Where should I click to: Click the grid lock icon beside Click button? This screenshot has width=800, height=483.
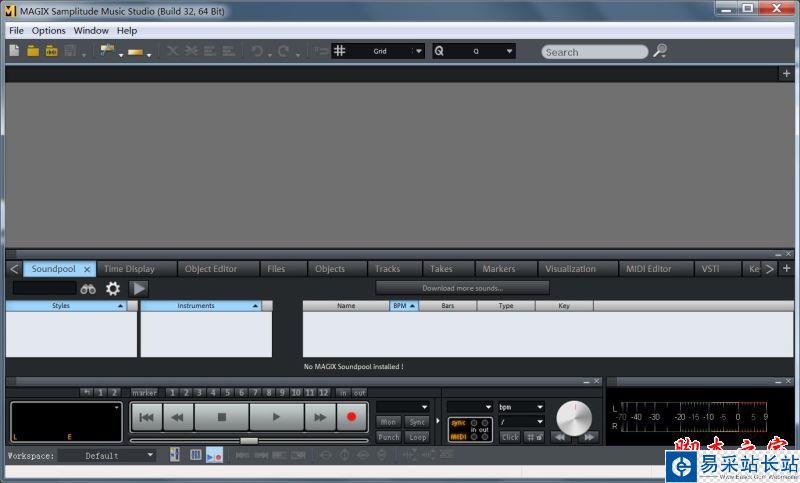(534, 437)
